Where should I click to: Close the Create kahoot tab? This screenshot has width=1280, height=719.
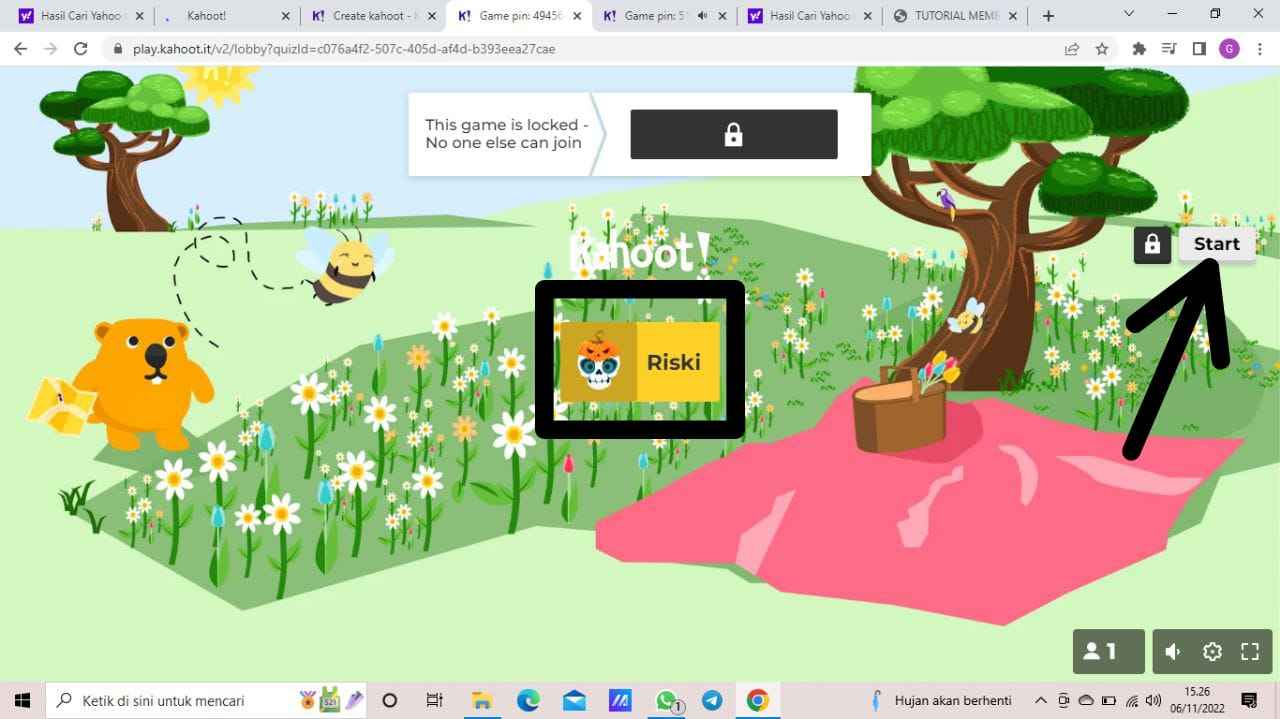pos(430,16)
